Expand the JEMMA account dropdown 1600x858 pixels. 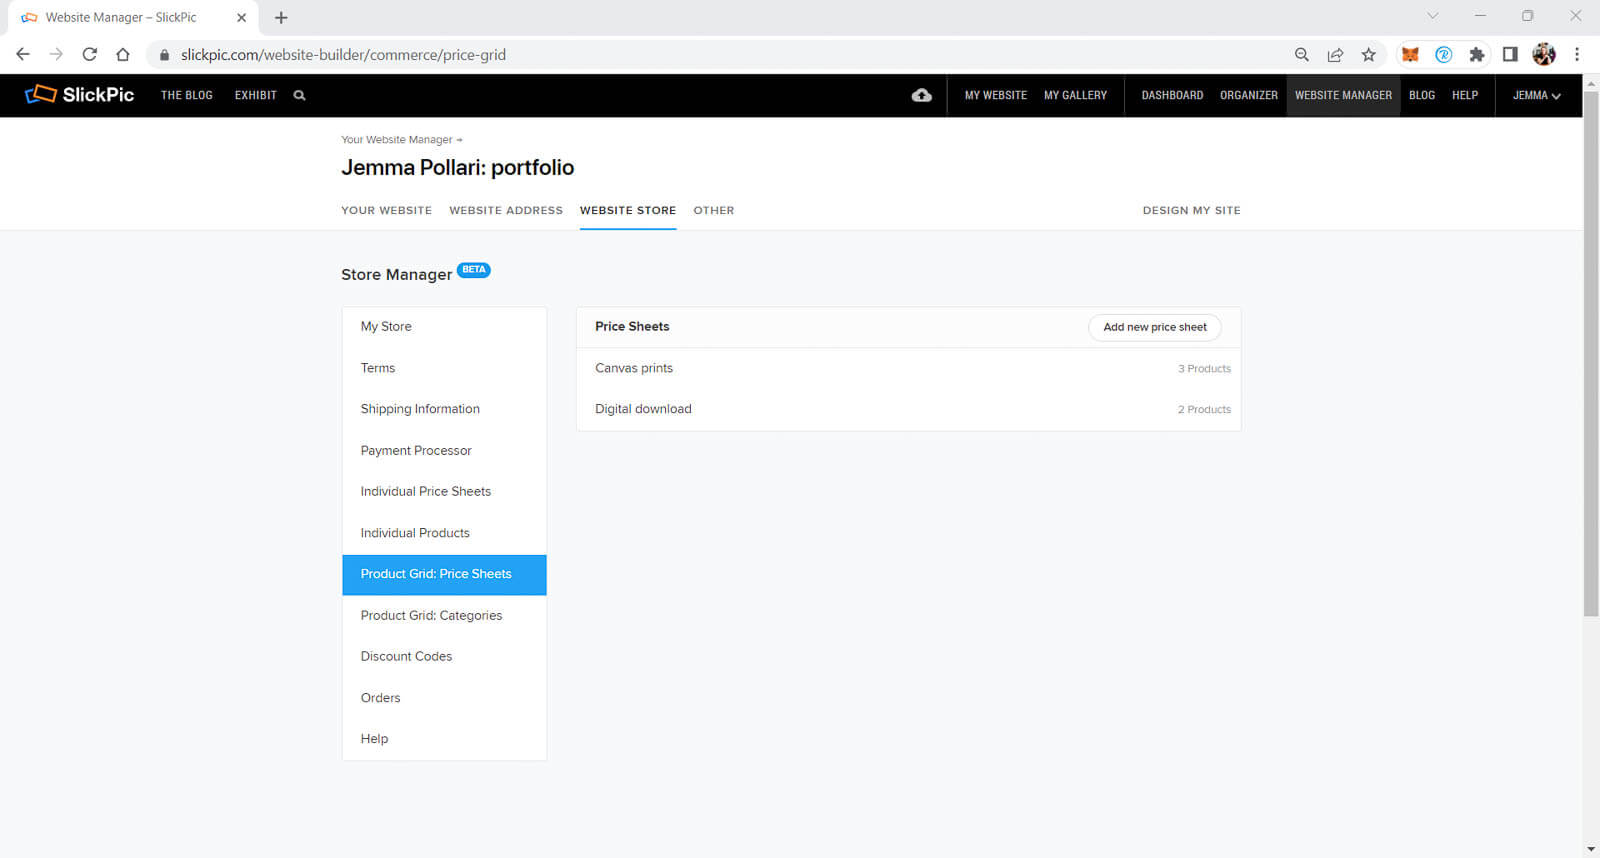[1536, 95]
